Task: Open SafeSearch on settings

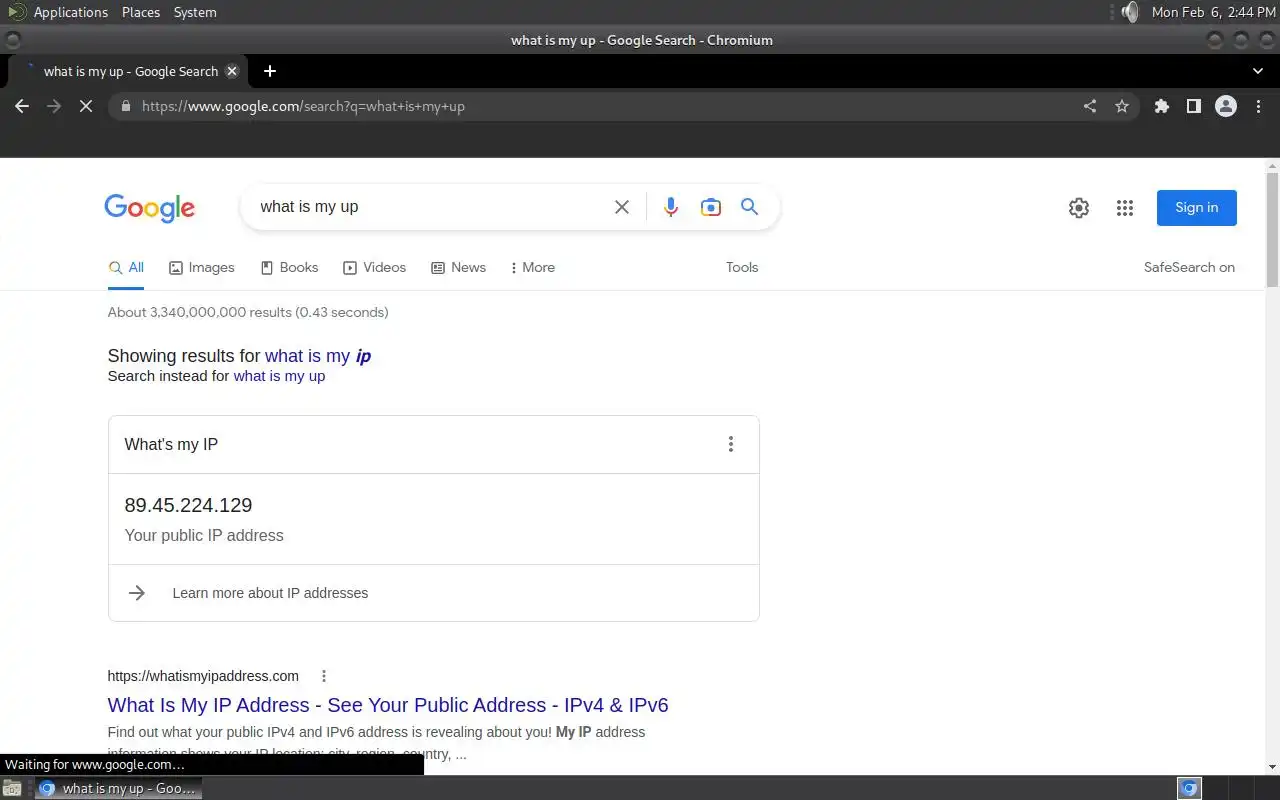Action: [x=1189, y=267]
